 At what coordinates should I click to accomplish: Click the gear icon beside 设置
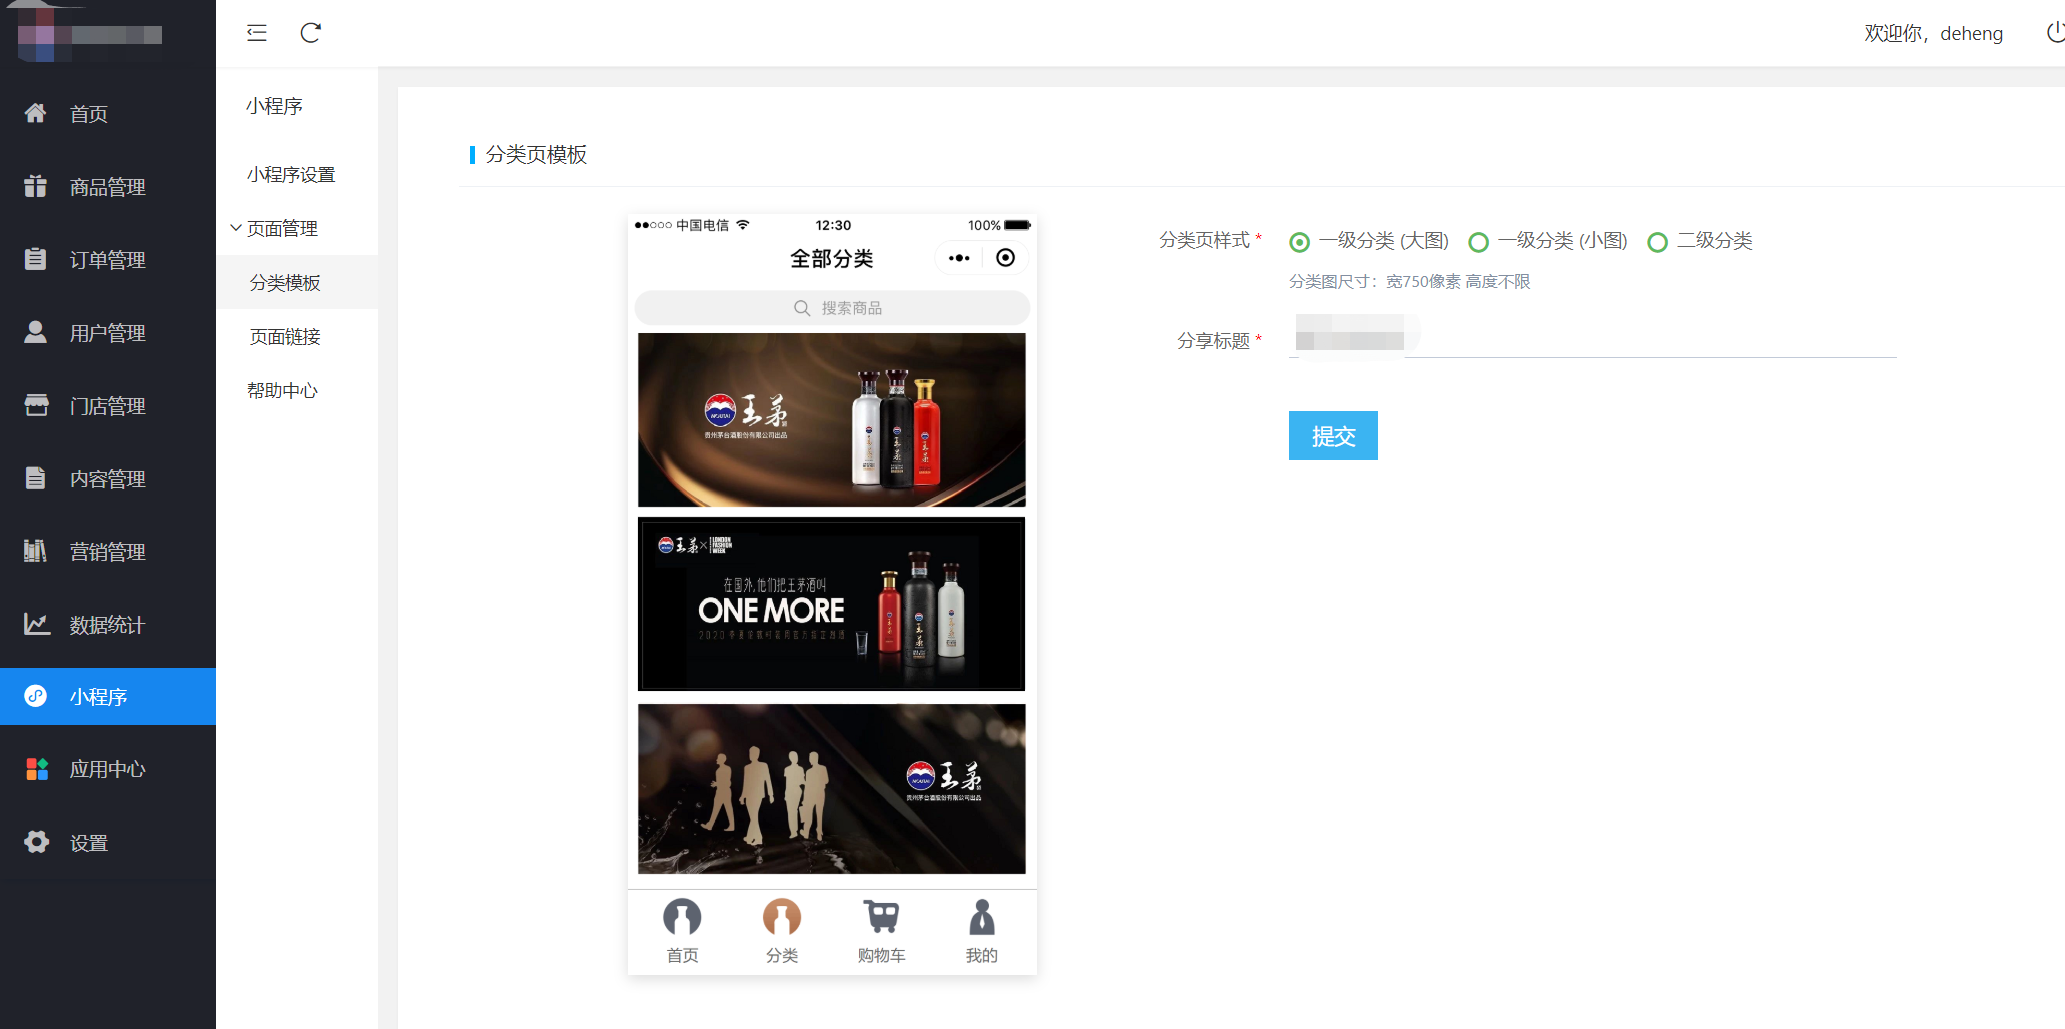point(36,842)
